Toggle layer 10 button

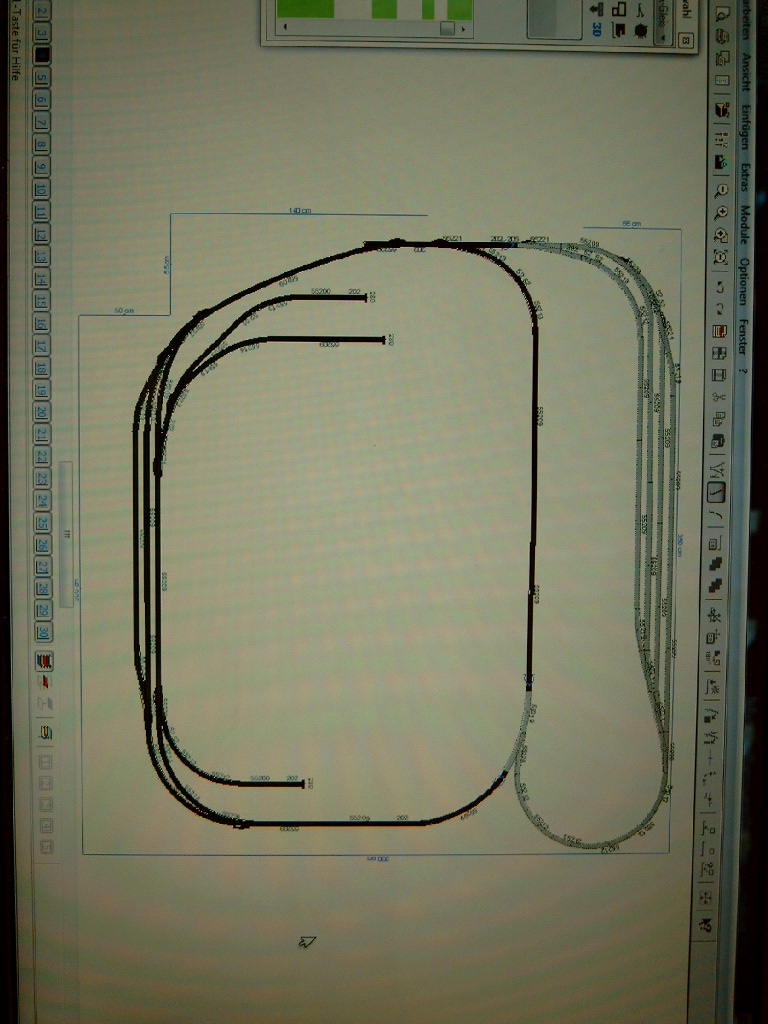pyautogui.click(x=43, y=190)
